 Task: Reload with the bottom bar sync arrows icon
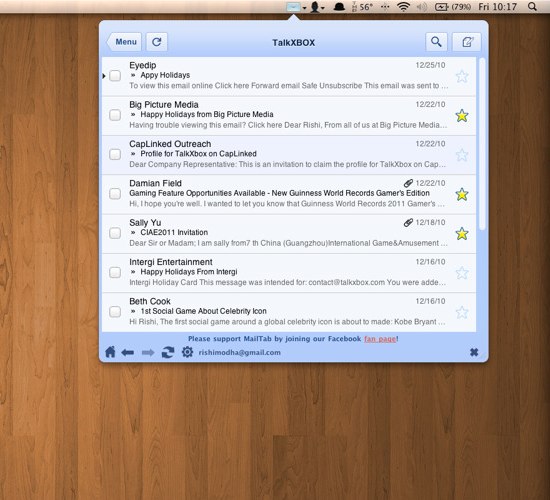(168, 352)
